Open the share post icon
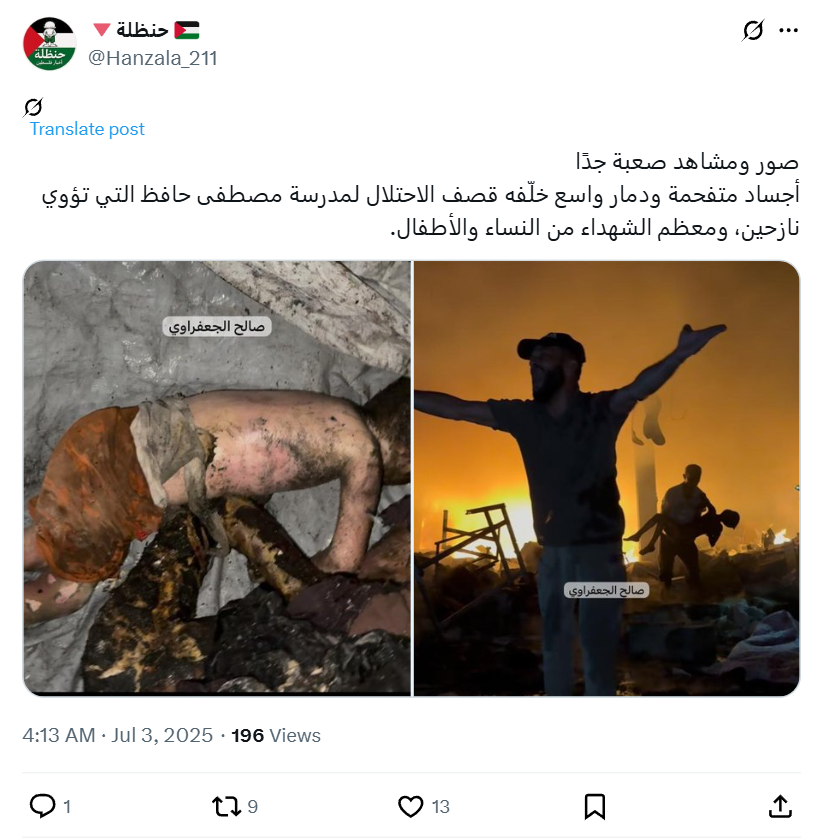 [x=780, y=806]
